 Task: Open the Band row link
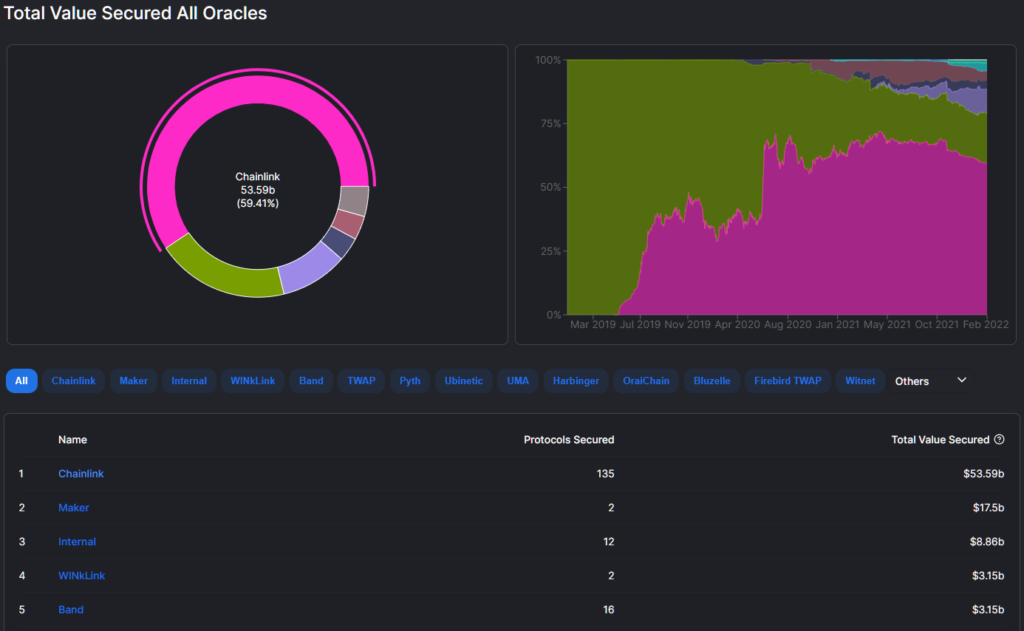[71, 610]
